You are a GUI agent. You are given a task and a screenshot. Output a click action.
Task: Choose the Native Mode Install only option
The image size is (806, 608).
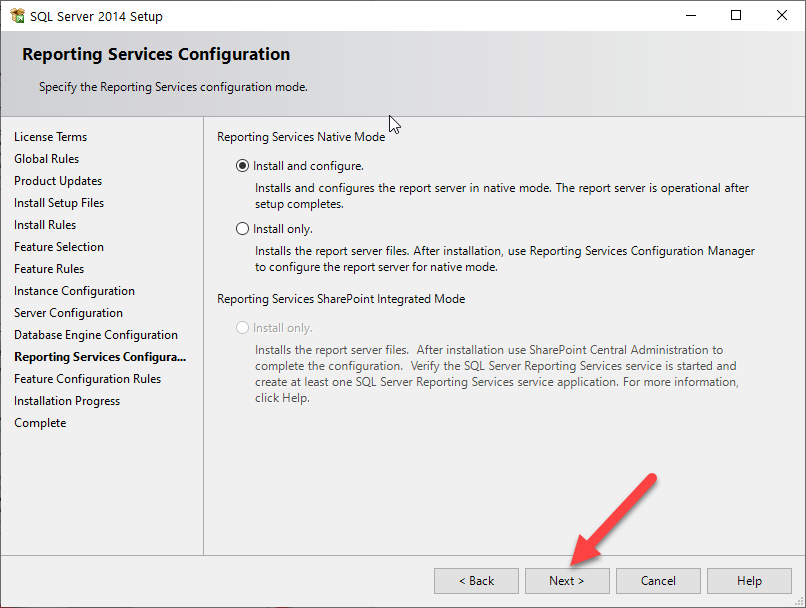[x=242, y=229]
